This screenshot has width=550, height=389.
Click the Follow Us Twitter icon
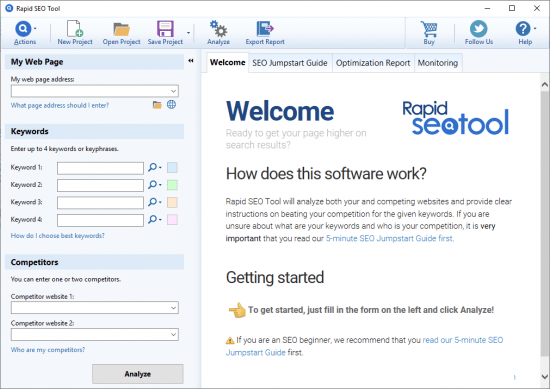click(478, 29)
